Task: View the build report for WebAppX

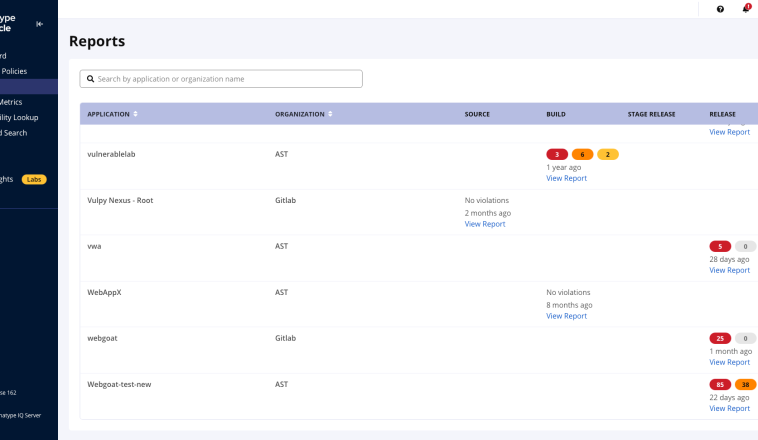Action: tap(566, 316)
